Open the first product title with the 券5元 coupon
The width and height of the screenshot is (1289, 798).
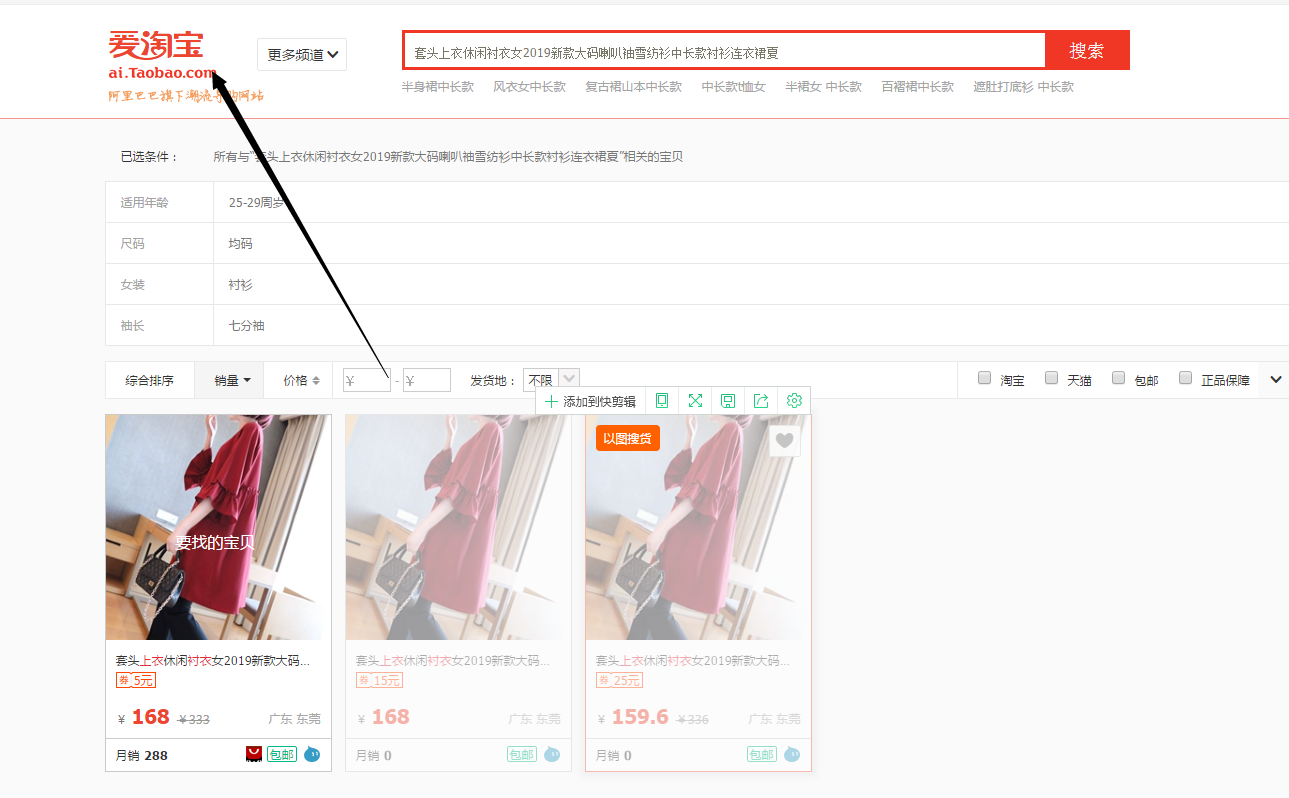[x=213, y=661]
